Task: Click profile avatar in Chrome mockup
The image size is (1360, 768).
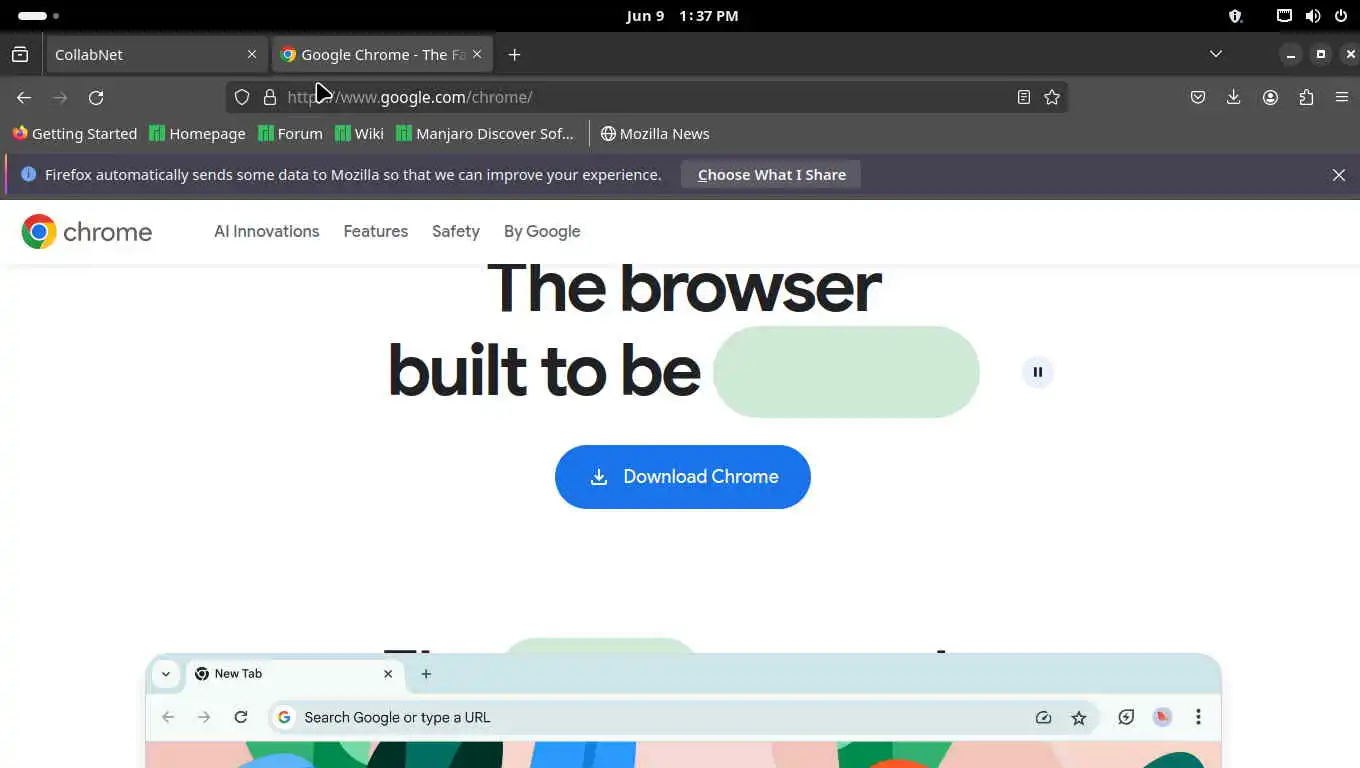Action: pyautogui.click(x=1162, y=717)
